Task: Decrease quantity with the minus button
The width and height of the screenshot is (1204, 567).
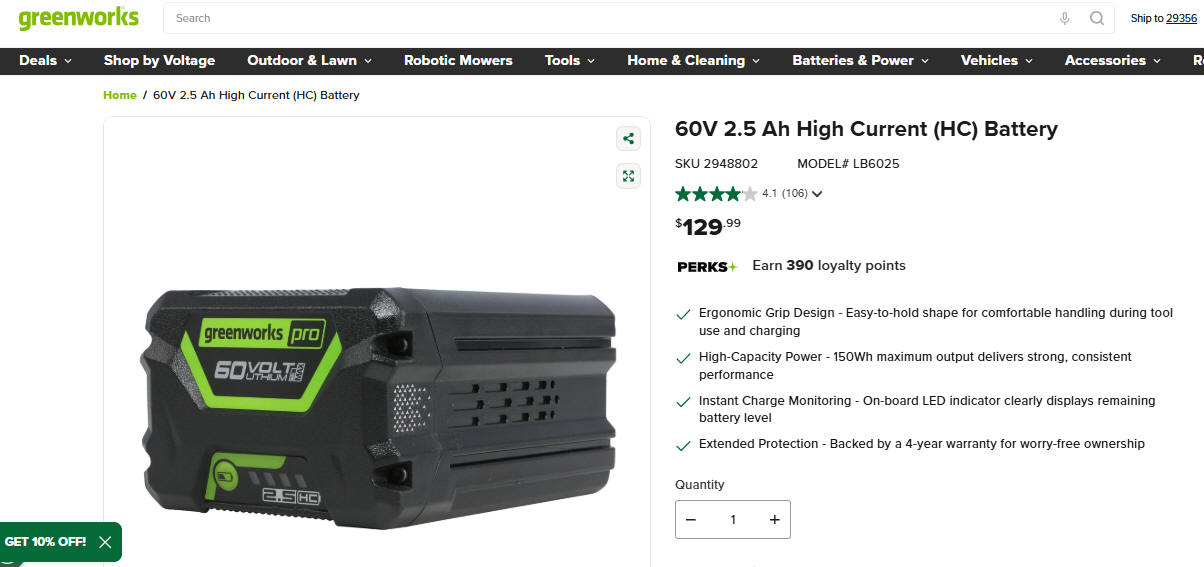Action: click(x=691, y=520)
